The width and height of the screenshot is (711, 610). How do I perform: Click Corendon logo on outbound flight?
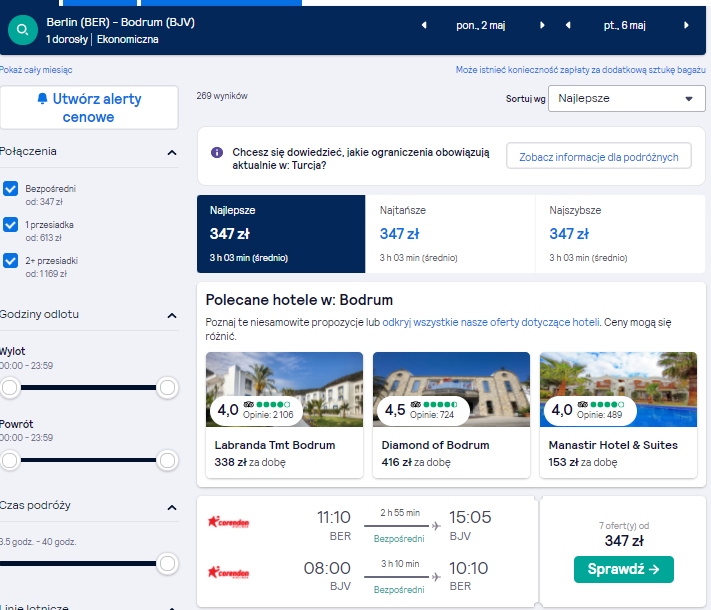[x=228, y=522]
